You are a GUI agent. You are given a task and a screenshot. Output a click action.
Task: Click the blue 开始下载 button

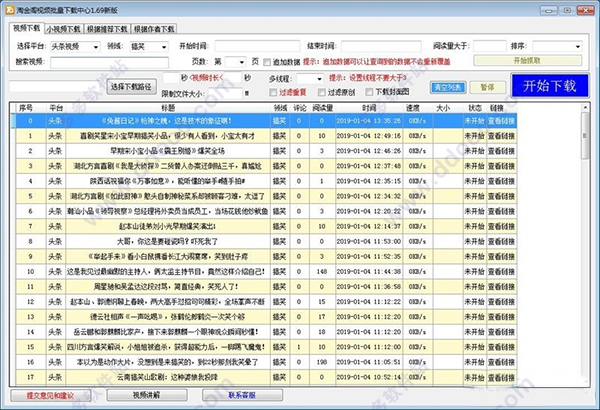pos(549,86)
